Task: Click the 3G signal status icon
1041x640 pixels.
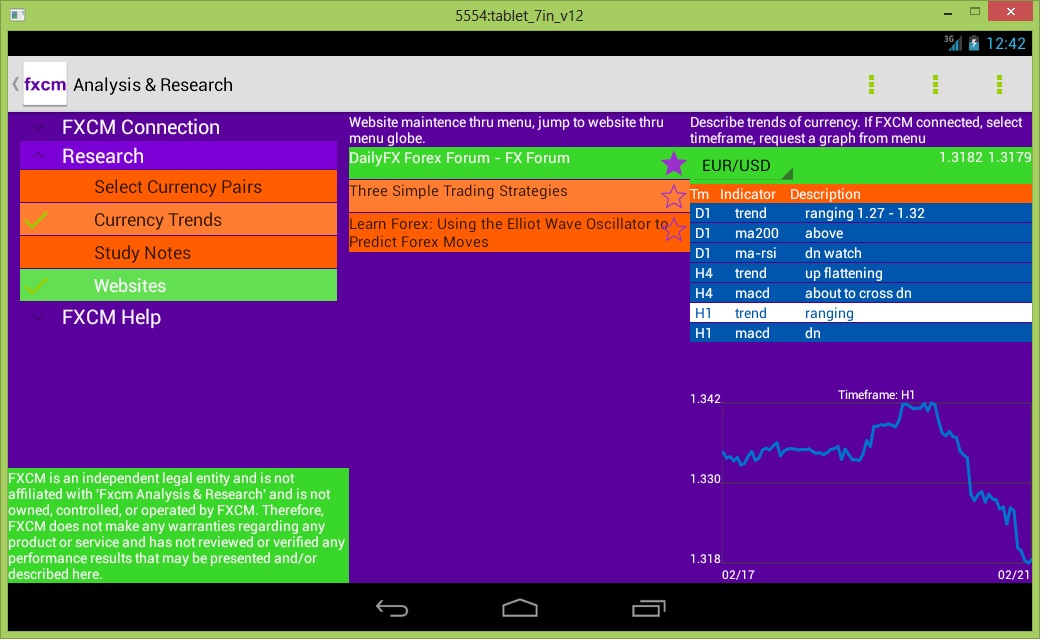Action: click(953, 43)
